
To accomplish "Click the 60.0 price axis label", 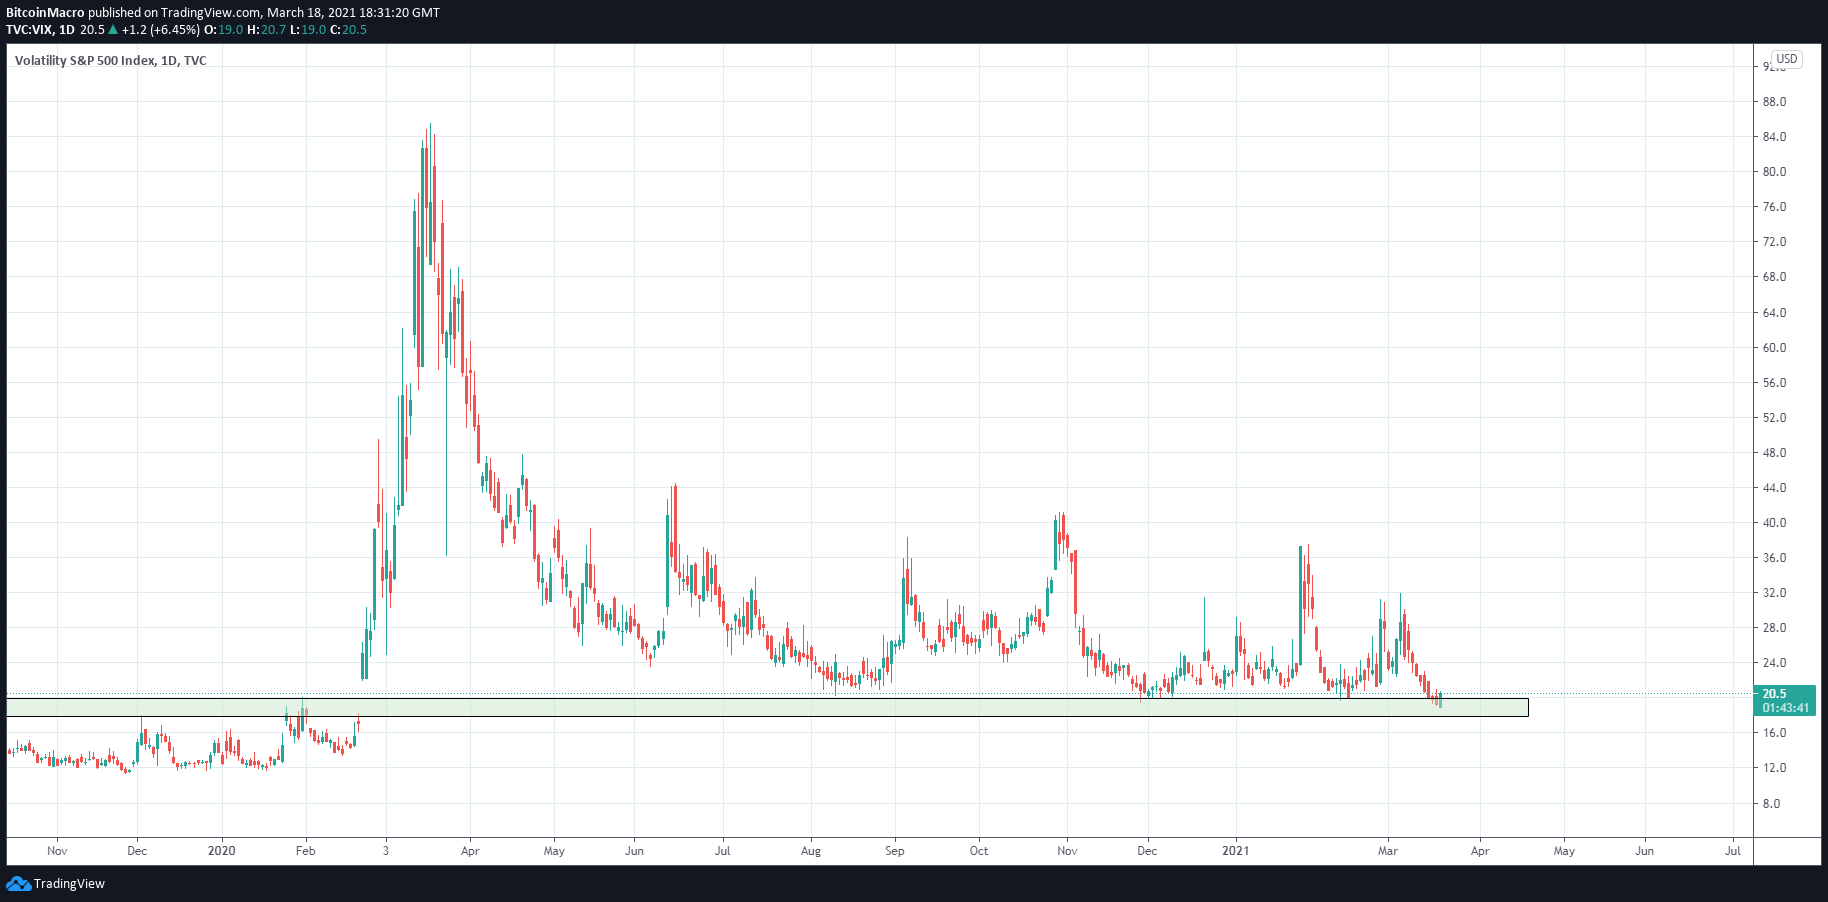I will click(1774, 348).
